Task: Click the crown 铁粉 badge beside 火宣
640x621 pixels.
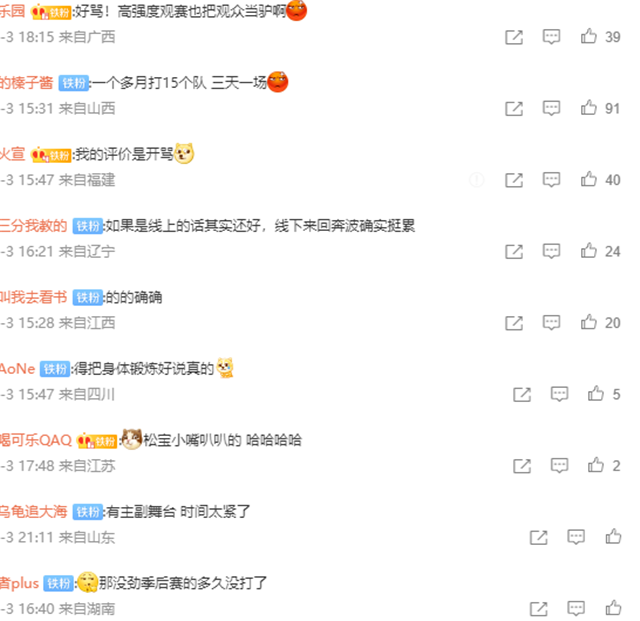Action: tap(51, 155)
